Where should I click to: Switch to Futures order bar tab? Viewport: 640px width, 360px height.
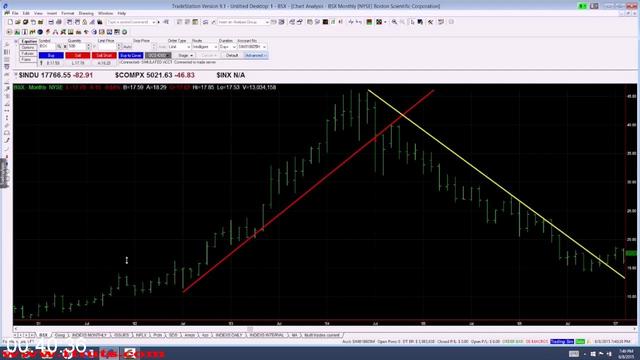[x=28, y=54]
